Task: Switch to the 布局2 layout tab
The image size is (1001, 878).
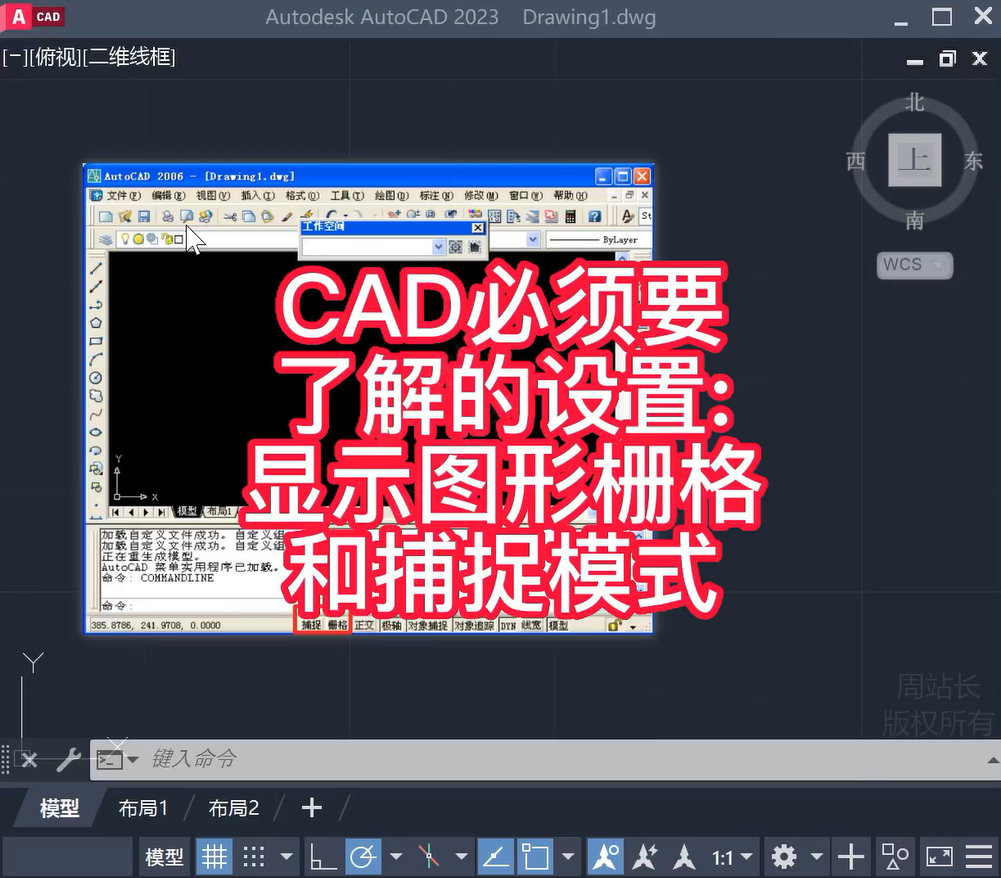Action: coord(233,808)
